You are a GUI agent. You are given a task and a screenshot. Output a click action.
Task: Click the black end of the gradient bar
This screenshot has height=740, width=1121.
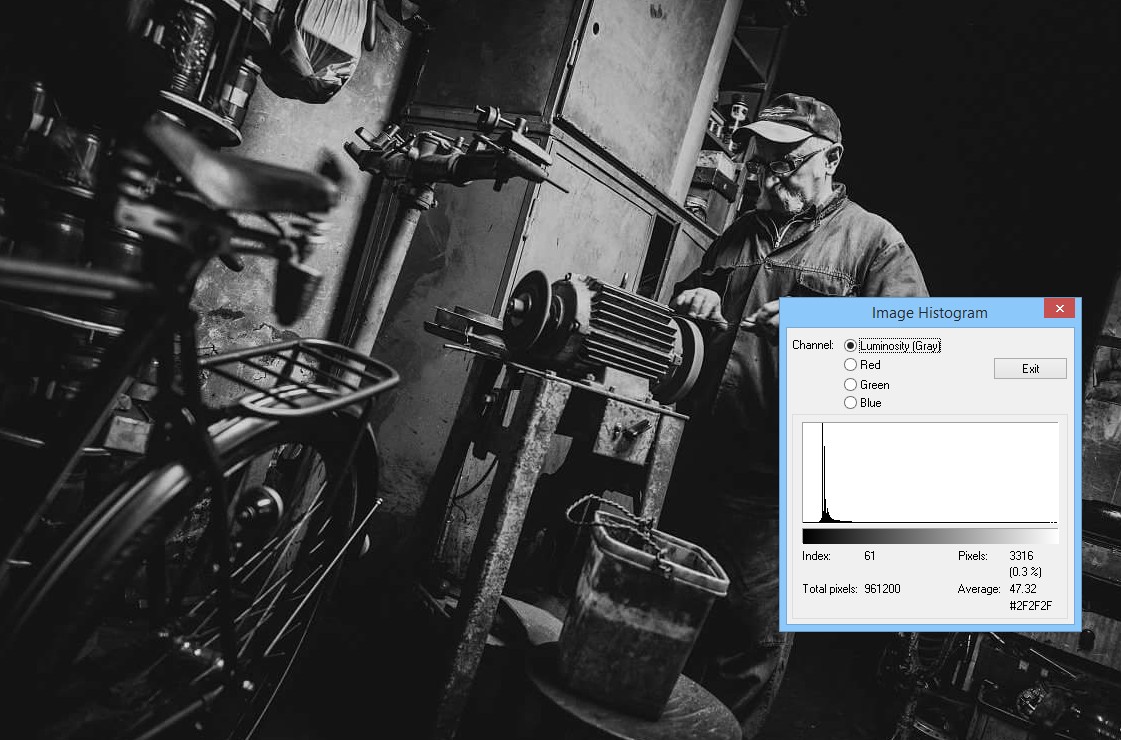808,535
